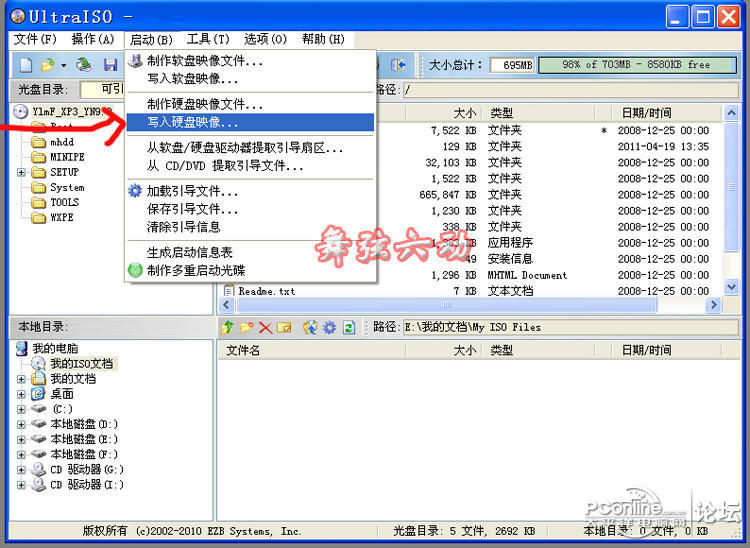
Task: Sort local list by 大小 column header
Action: (443, 350)
